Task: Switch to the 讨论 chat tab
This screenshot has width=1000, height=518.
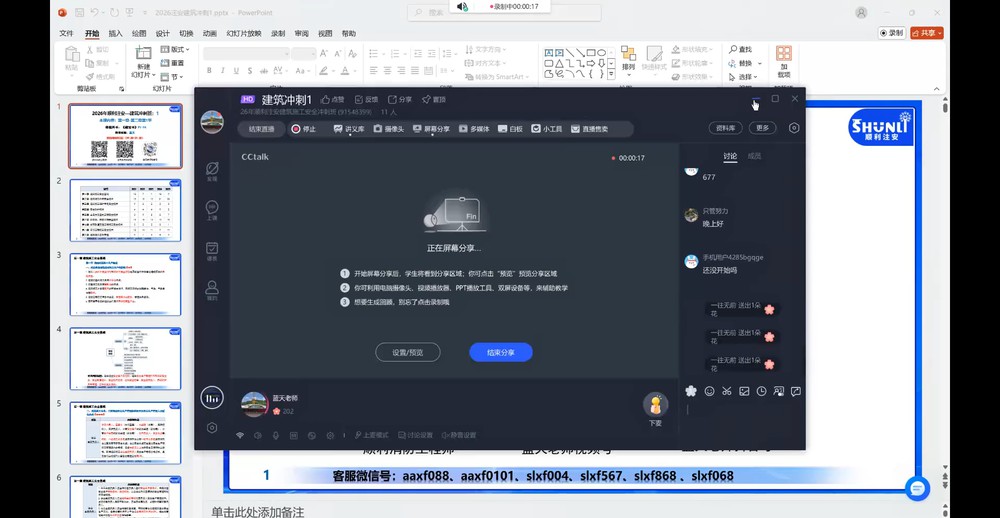Action: [730, 156]
